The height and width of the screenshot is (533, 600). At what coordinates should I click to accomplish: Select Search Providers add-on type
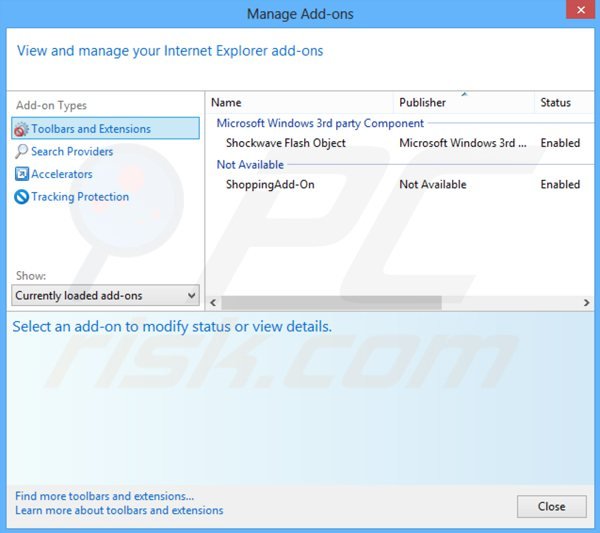72,152
